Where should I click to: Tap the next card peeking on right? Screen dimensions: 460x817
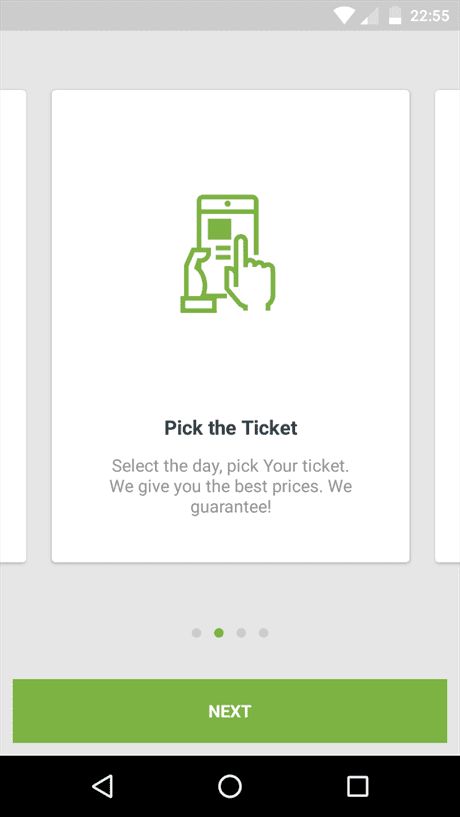(x=447, y=326)
